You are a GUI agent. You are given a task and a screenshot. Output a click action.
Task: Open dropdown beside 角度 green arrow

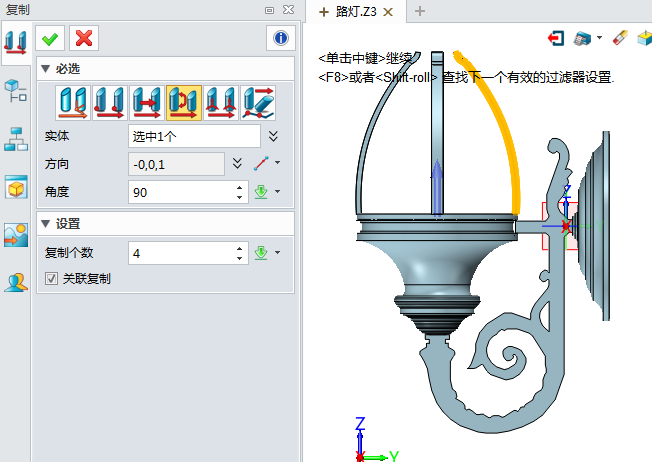pyautogui.click(x=277, y=191)
